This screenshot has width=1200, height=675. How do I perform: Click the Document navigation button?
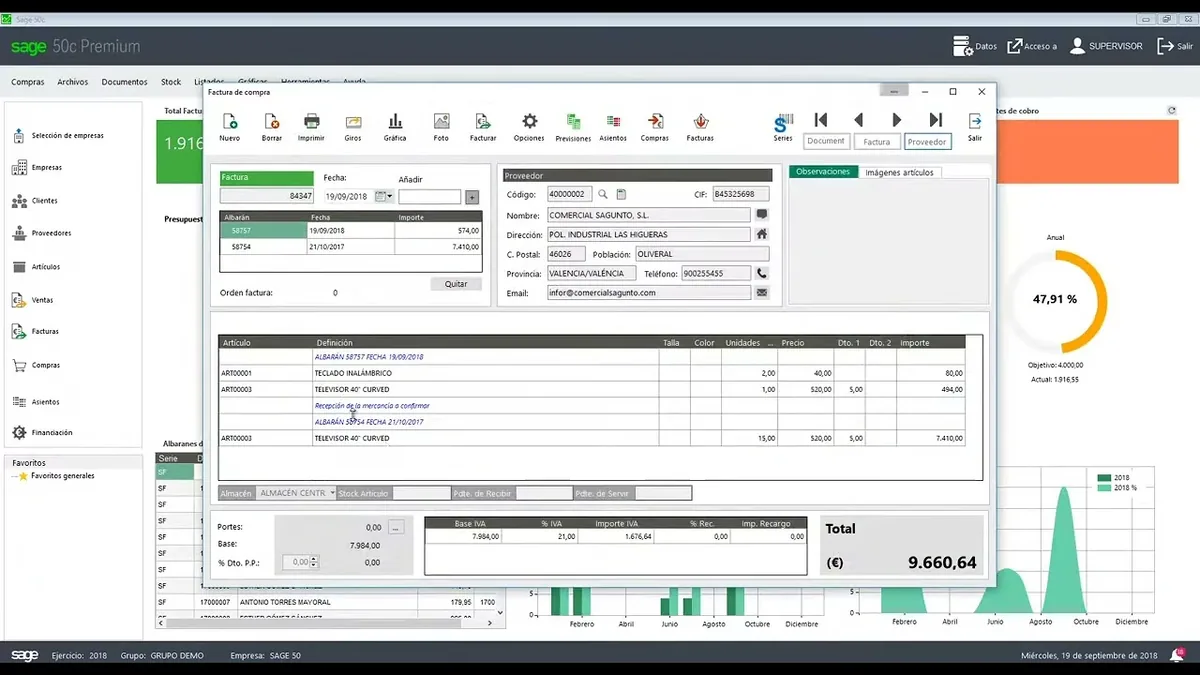[826, 142]
